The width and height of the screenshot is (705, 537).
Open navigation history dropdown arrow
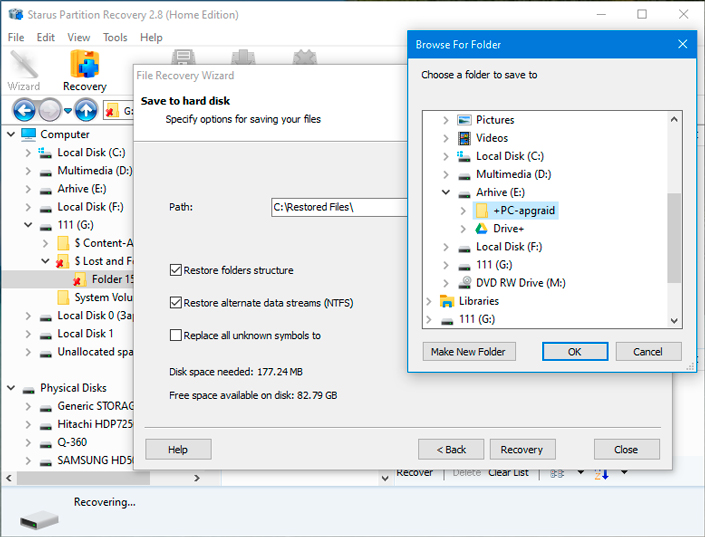tap(67, 110)
